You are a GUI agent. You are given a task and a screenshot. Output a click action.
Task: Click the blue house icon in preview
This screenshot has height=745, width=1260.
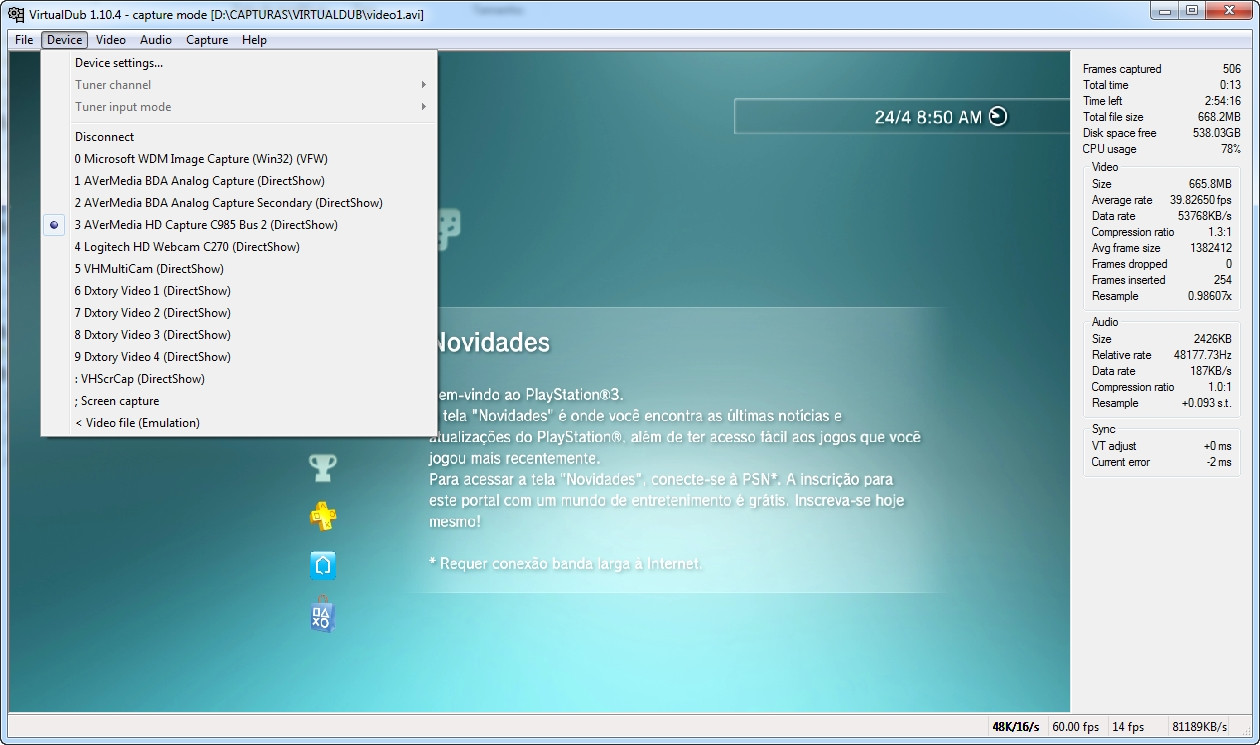pyautogui.click(x=322, y=565)
